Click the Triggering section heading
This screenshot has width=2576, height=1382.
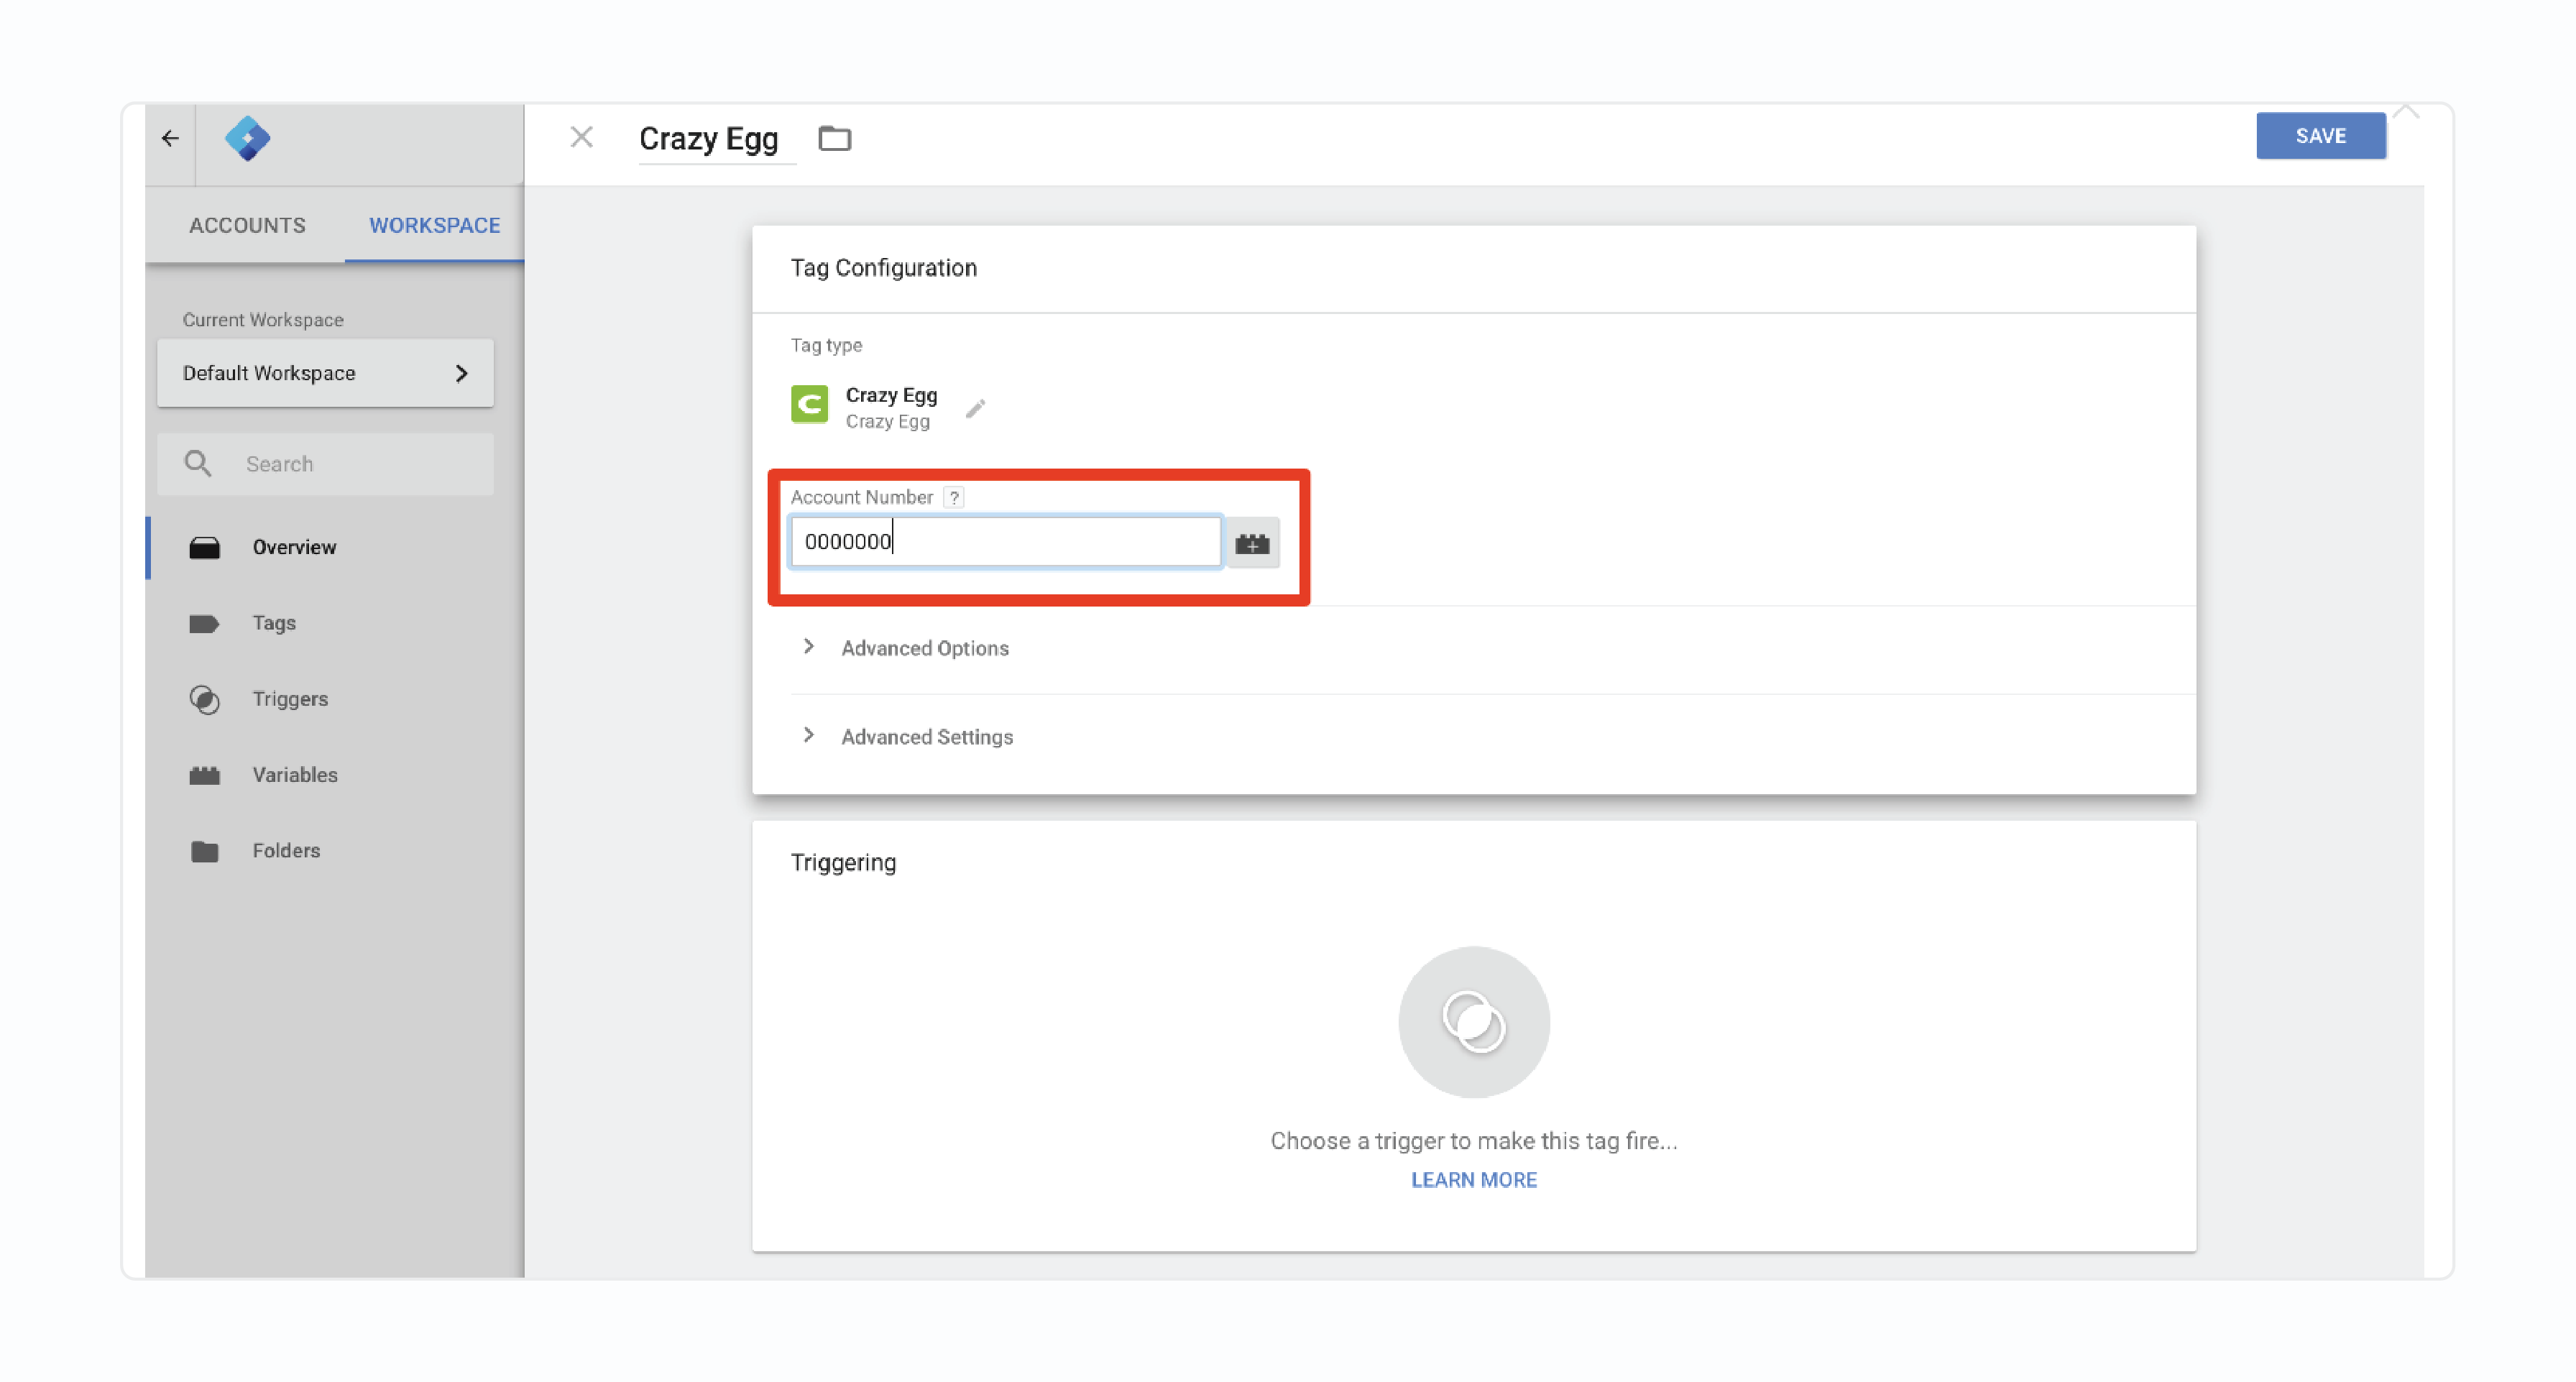843,863
